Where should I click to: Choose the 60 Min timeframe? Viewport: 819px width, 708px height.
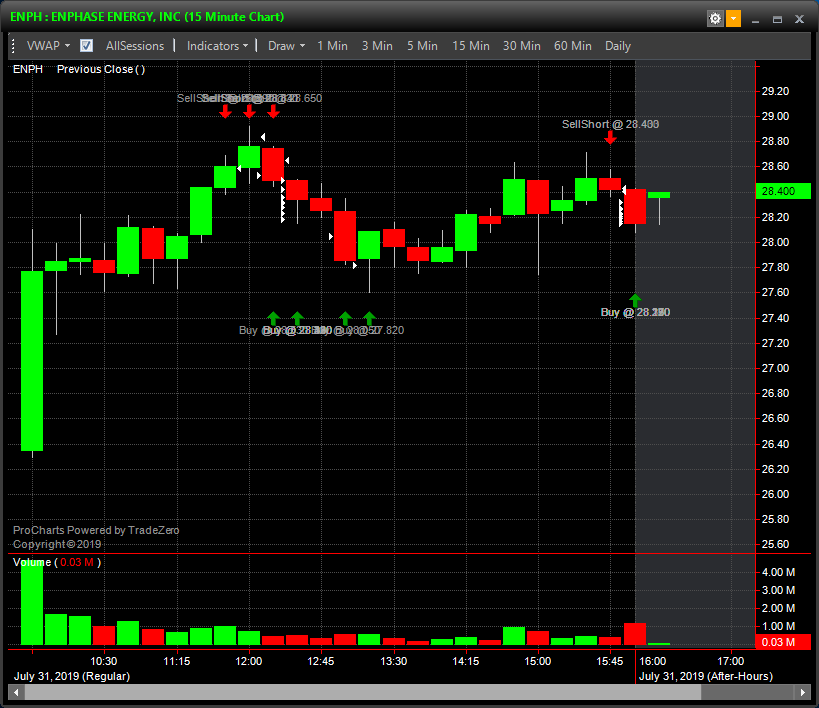pyautogui.click(x=572, y=46)
